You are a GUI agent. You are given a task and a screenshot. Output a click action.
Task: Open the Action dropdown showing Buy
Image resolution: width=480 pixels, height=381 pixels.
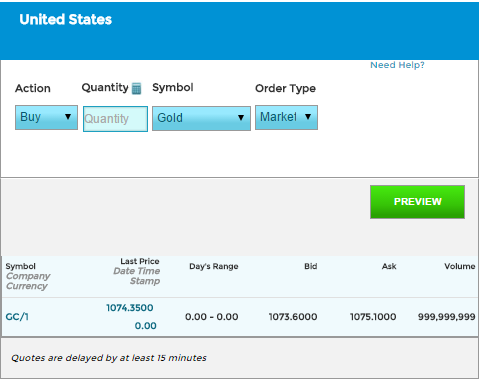46,117
